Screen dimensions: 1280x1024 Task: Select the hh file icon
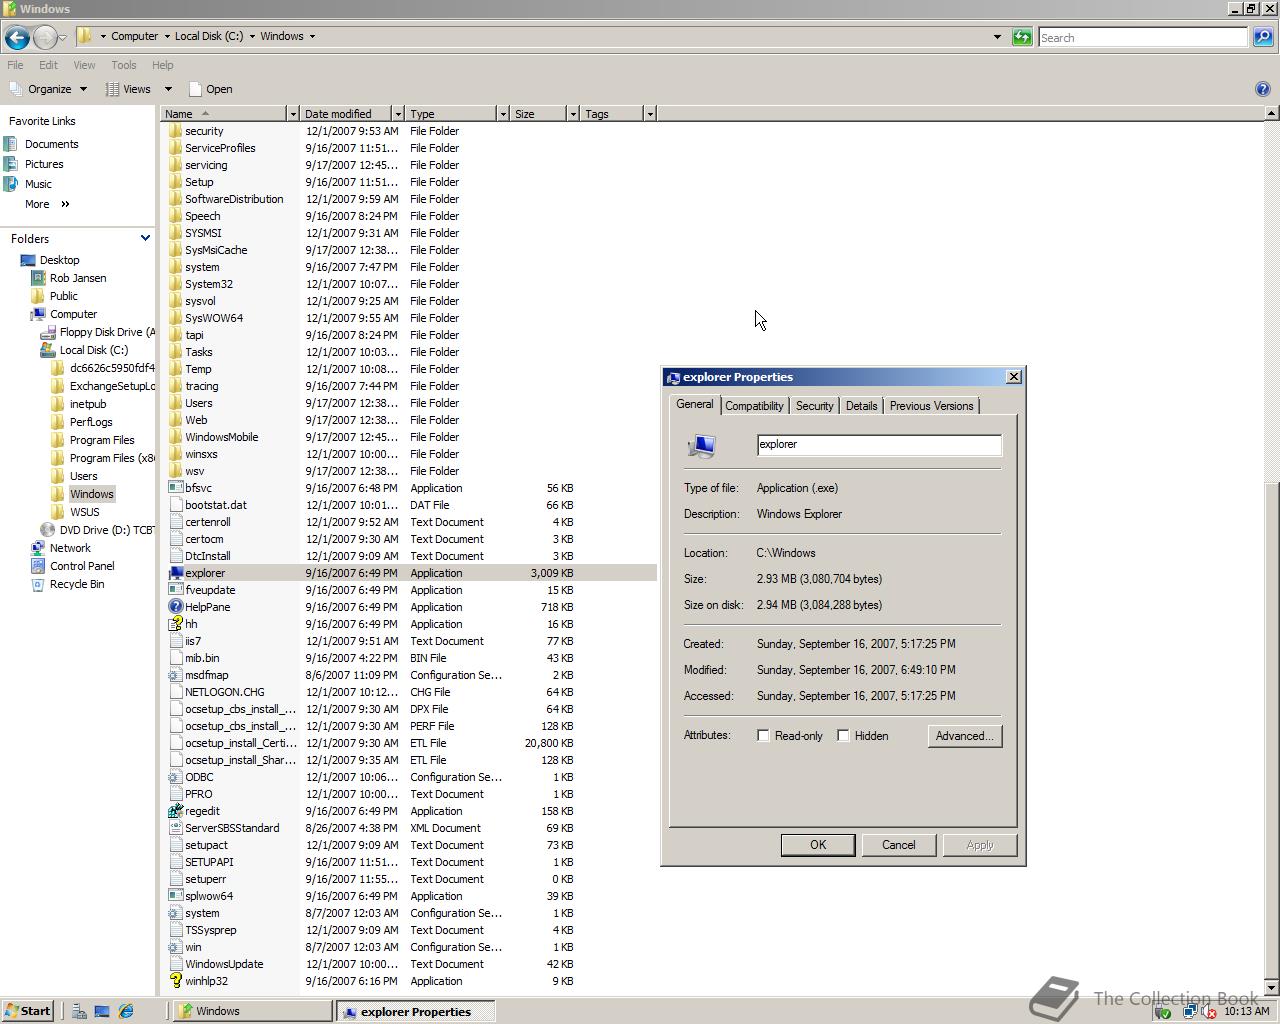tap(175, 624)
